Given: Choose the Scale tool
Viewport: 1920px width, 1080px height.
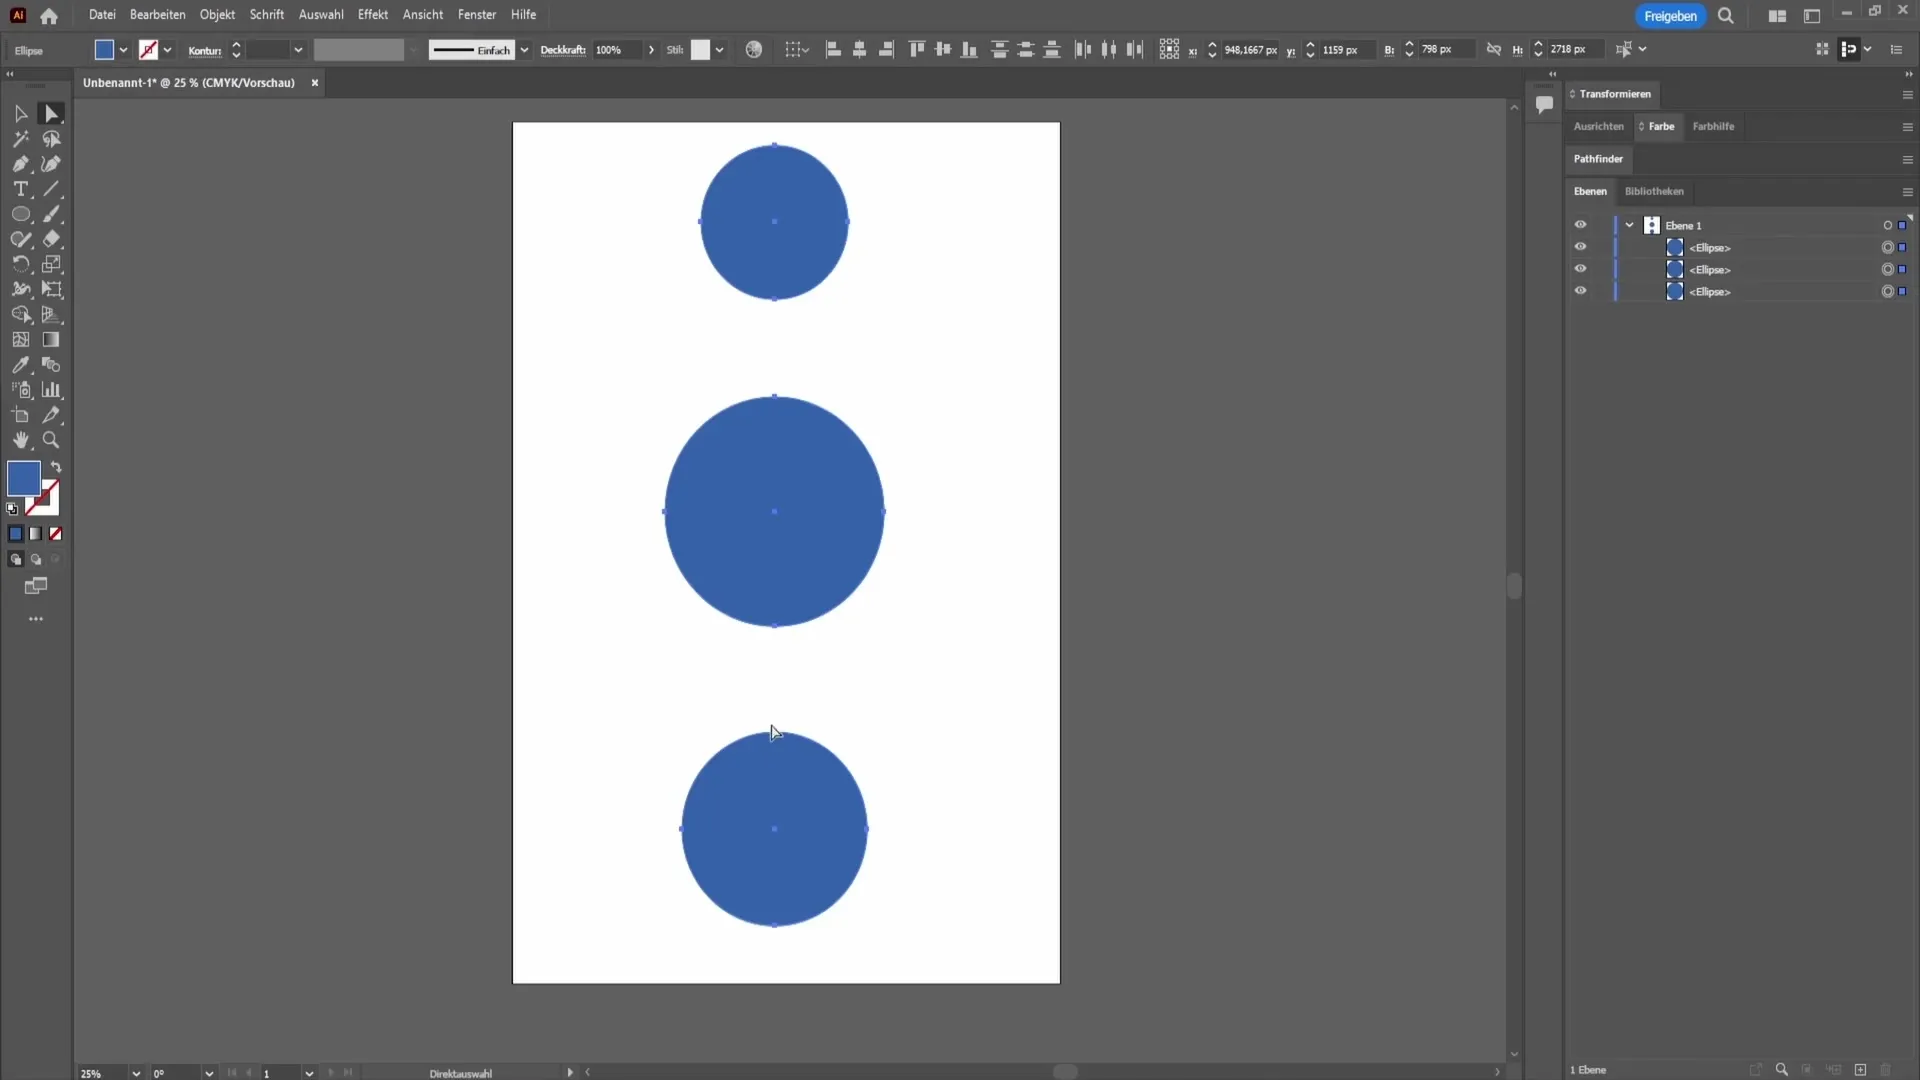Looking at the screenshot, I should (51, 264).
